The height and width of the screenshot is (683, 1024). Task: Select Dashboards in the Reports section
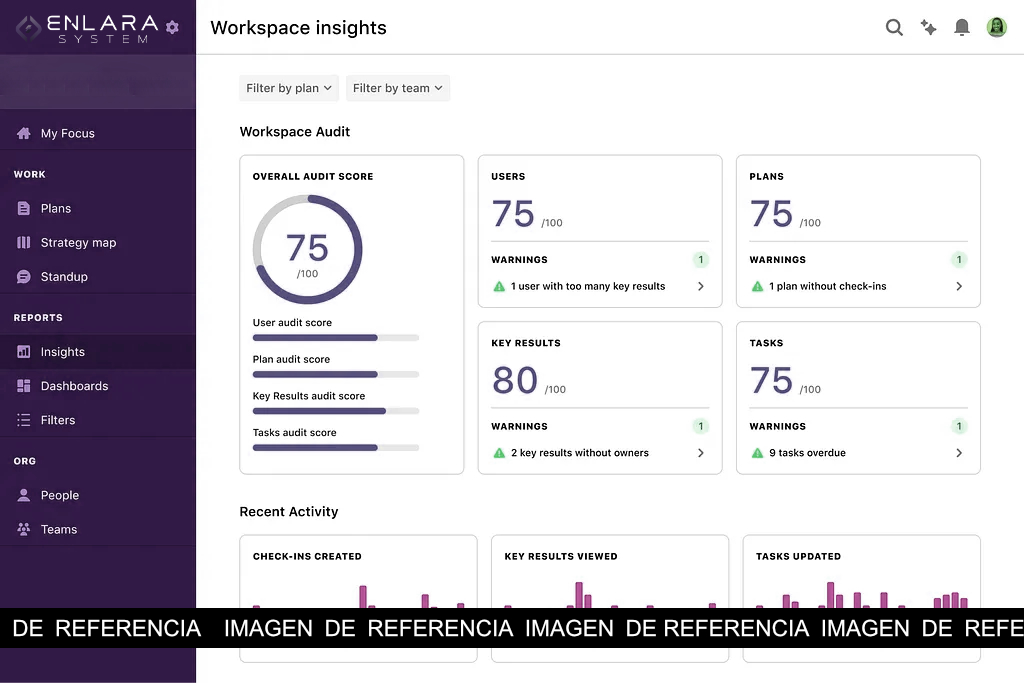74,386
